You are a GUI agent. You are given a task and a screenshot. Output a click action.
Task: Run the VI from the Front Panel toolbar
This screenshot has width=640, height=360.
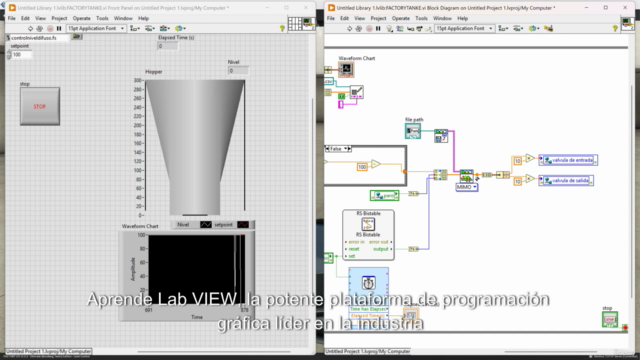30,29
